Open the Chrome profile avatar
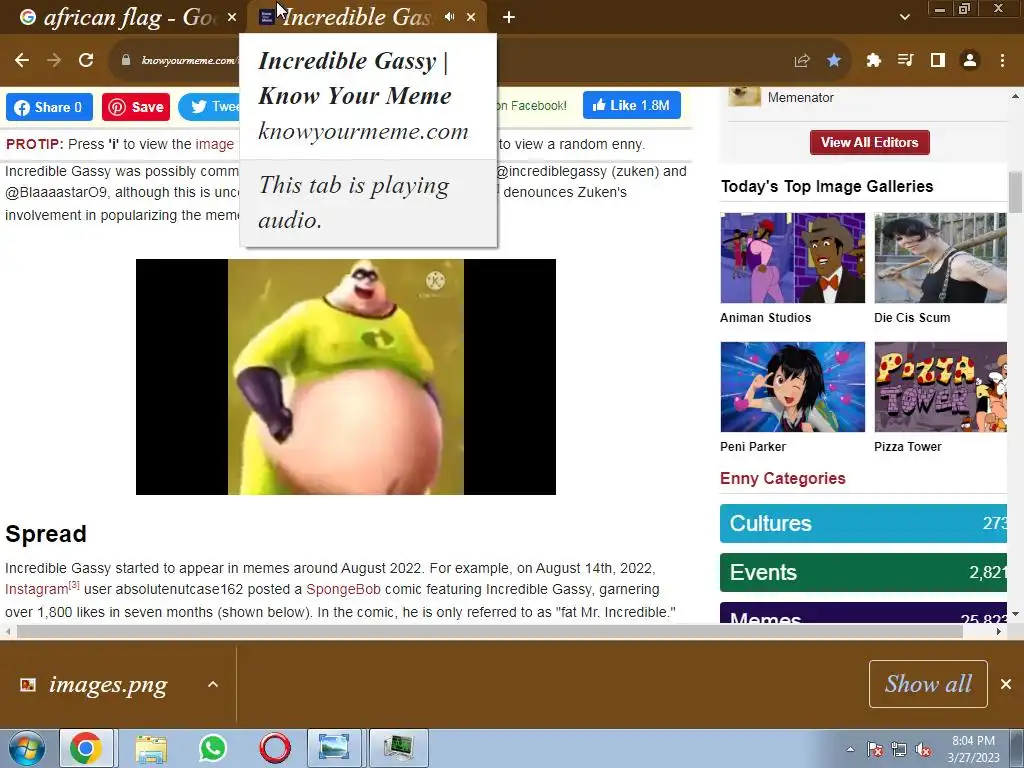The image size is (1024, 768). (x=970, y=61)
